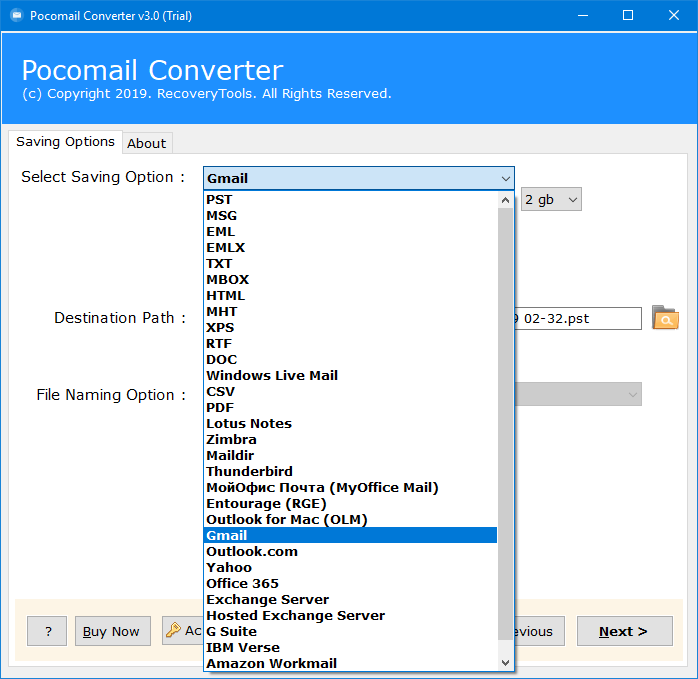Select МойОфис Почта (MyOffice Mail) option
Screen dimensions: 698x679
pyautogui.click(x=350, y=488)
